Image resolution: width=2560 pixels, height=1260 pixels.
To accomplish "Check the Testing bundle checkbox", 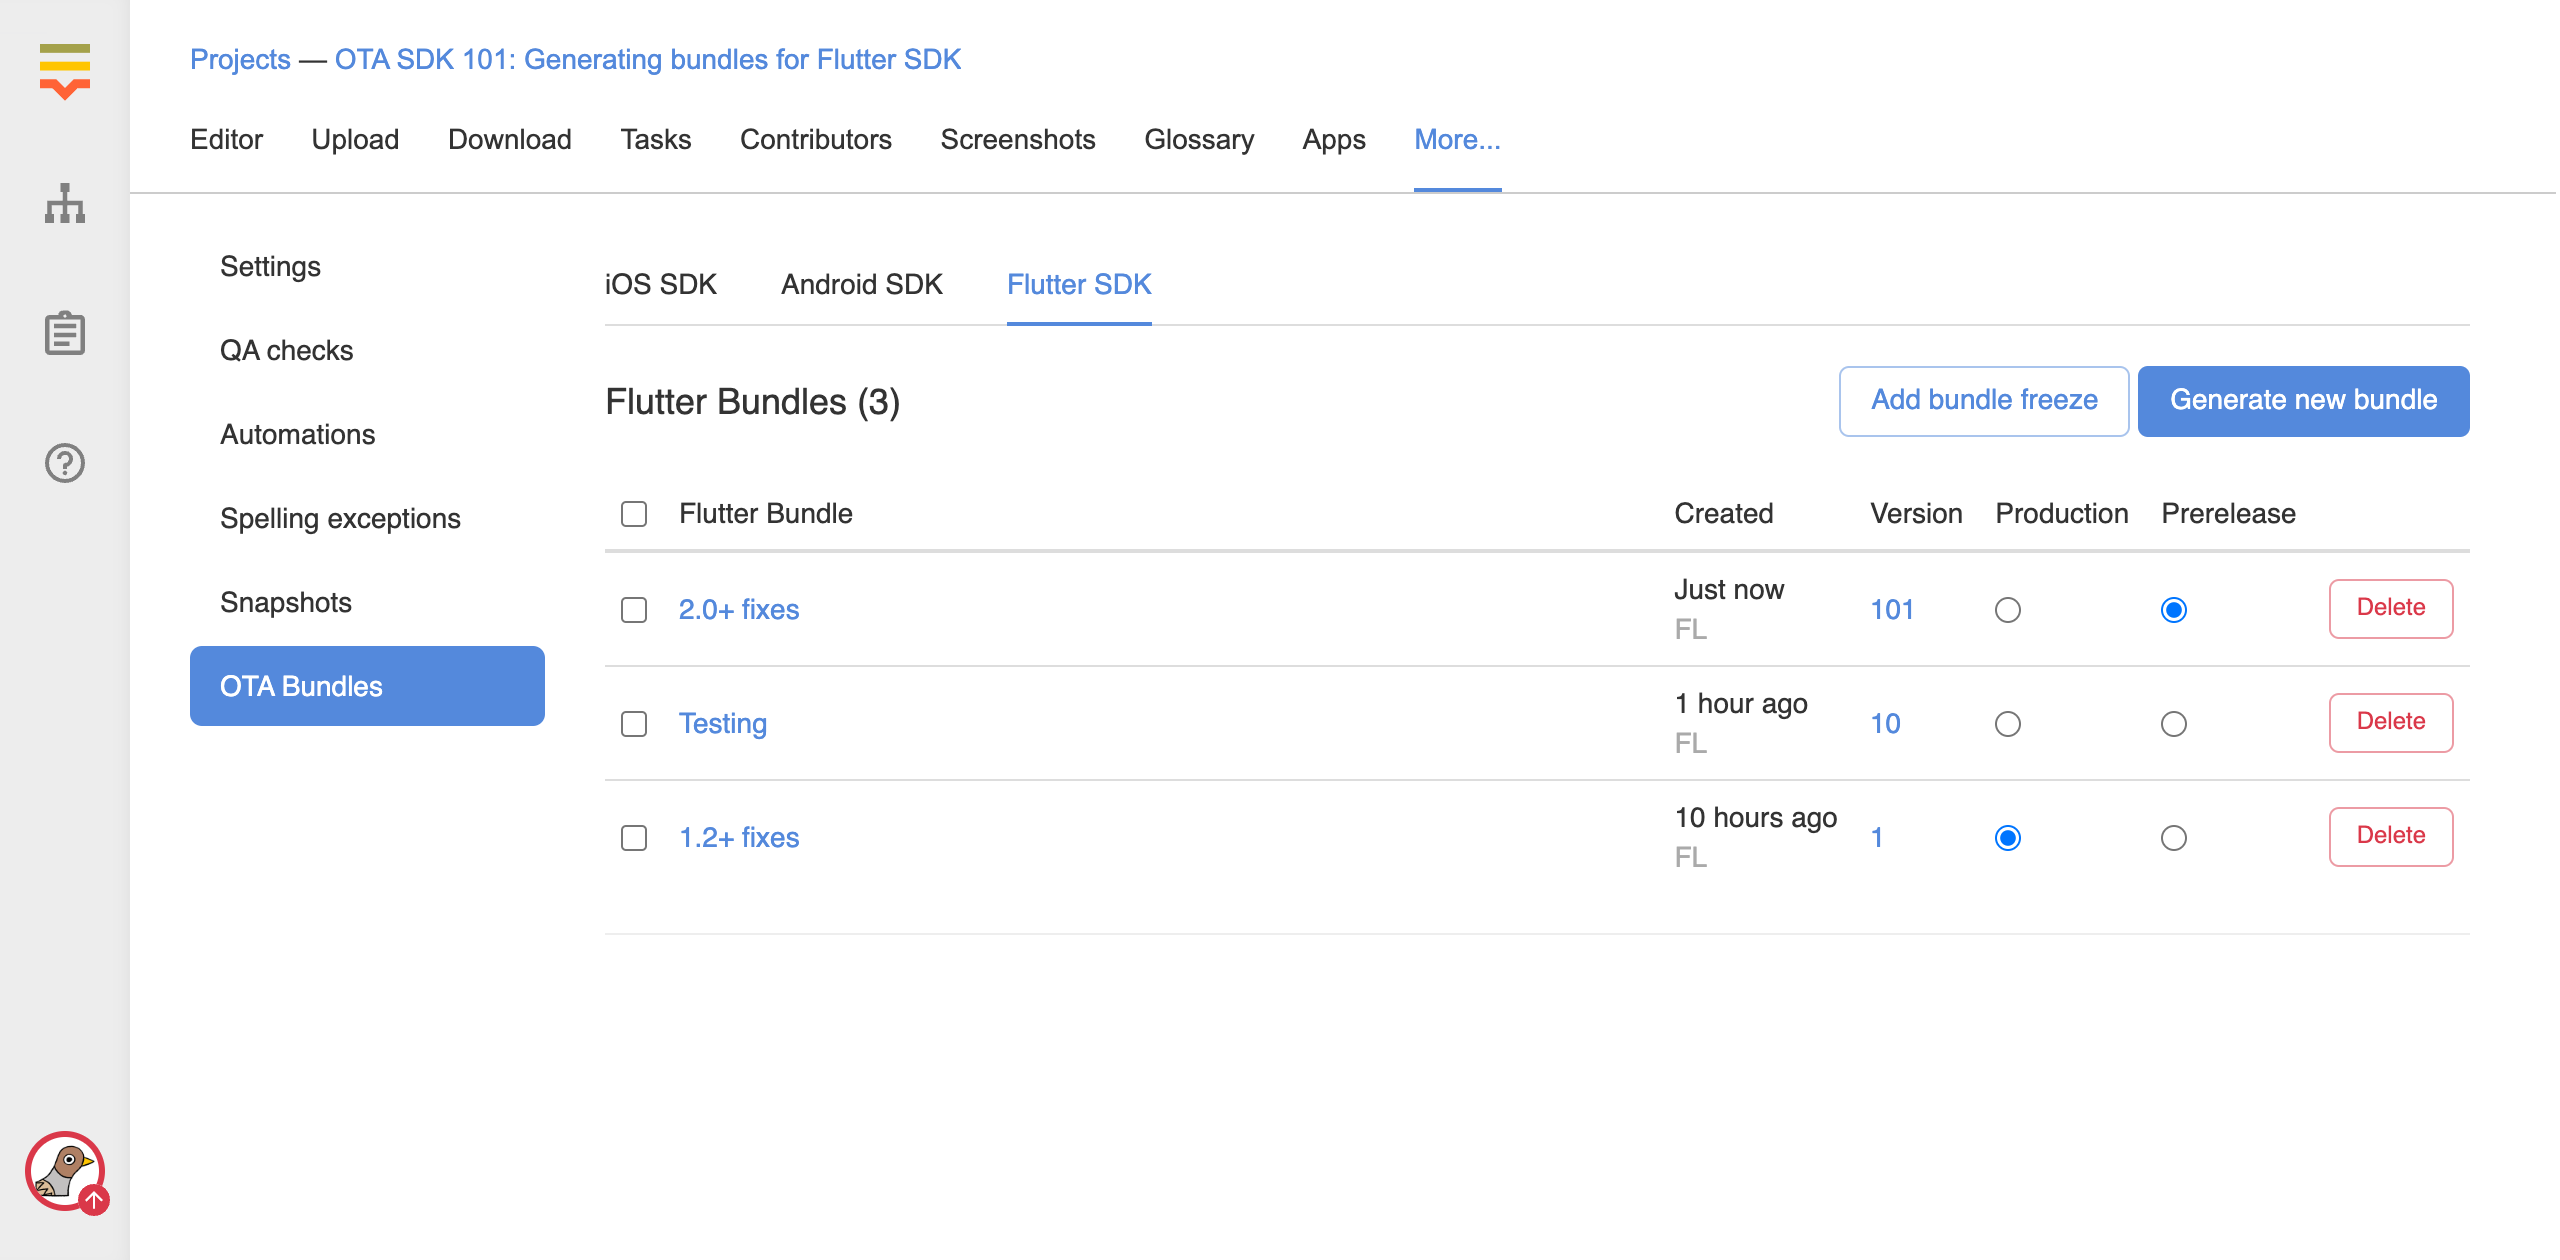I will point(634,724).
